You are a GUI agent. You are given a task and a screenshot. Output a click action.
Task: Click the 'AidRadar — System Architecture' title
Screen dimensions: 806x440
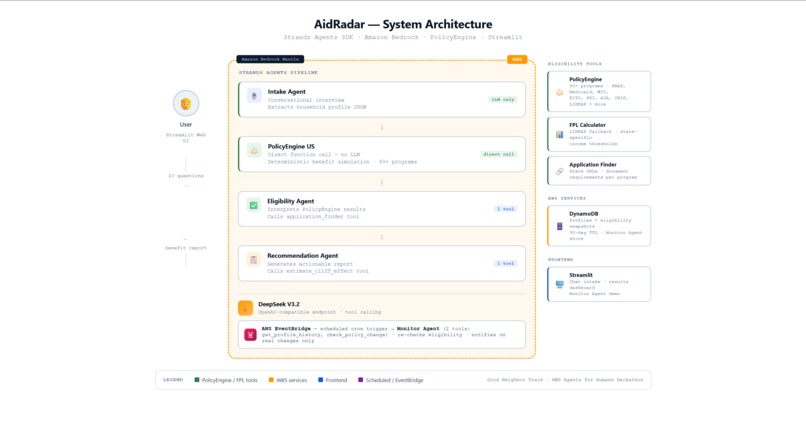coord(403,24)
